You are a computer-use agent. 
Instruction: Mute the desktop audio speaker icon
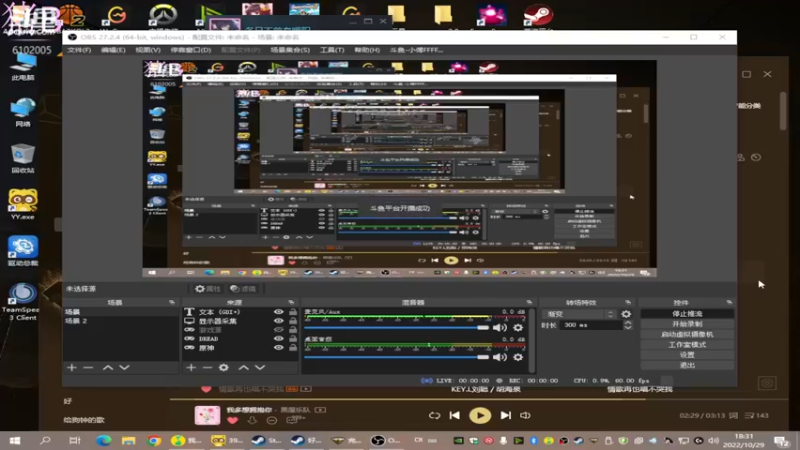pyautogui.click(x=499, y=357)
